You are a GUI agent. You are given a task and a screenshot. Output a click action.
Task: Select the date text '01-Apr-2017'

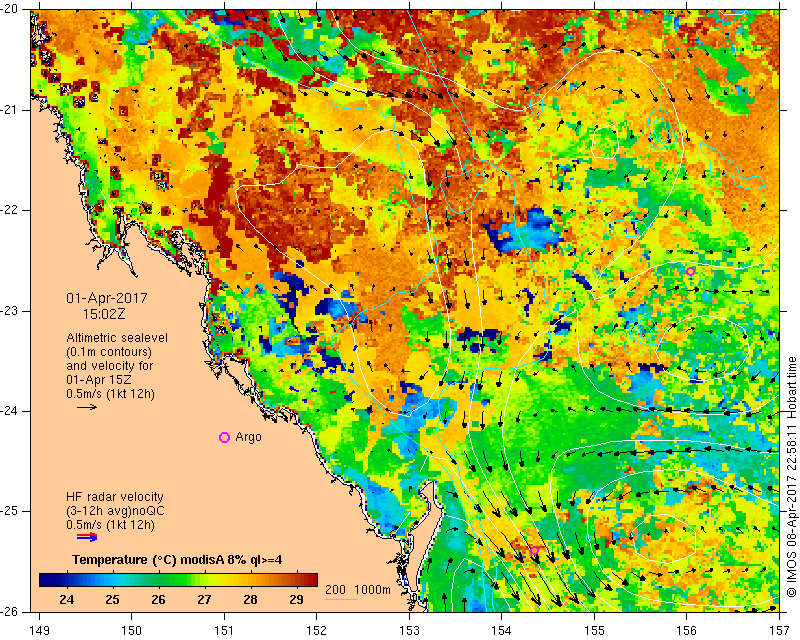107,298
